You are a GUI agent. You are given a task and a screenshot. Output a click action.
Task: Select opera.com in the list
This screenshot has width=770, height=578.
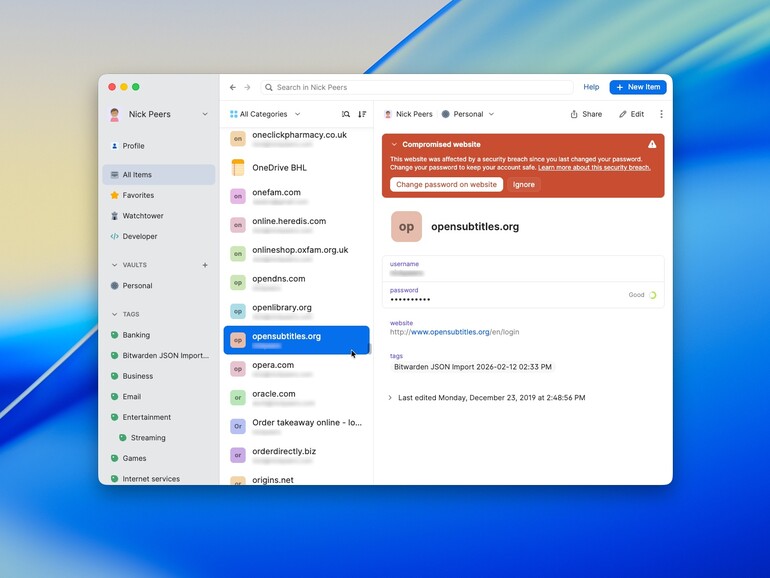click(296, 369)
